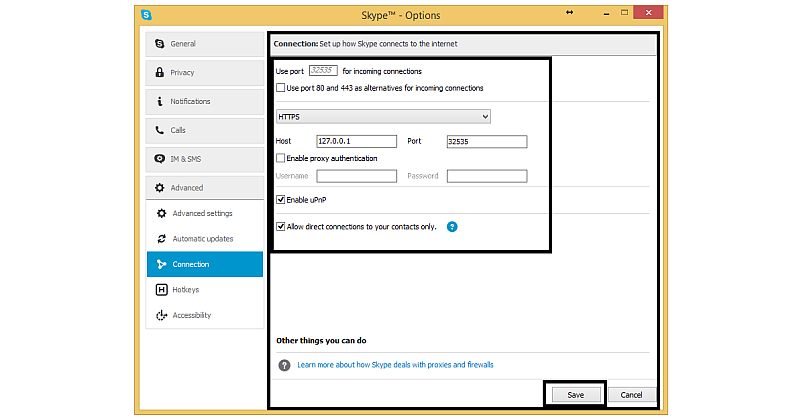Click the Cancel button
Screen dimensions: 800x419
pos(631,395)
